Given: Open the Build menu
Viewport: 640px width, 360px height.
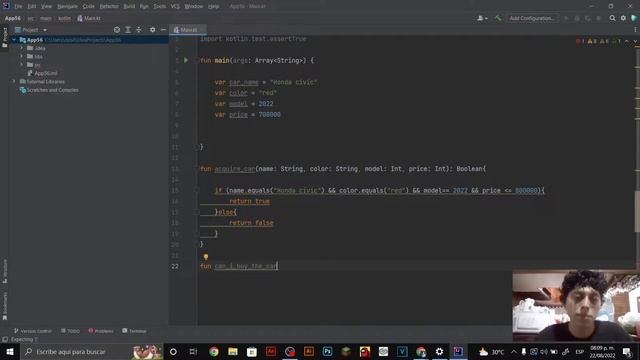Looking at the screenshot, I should pos(129,7).
